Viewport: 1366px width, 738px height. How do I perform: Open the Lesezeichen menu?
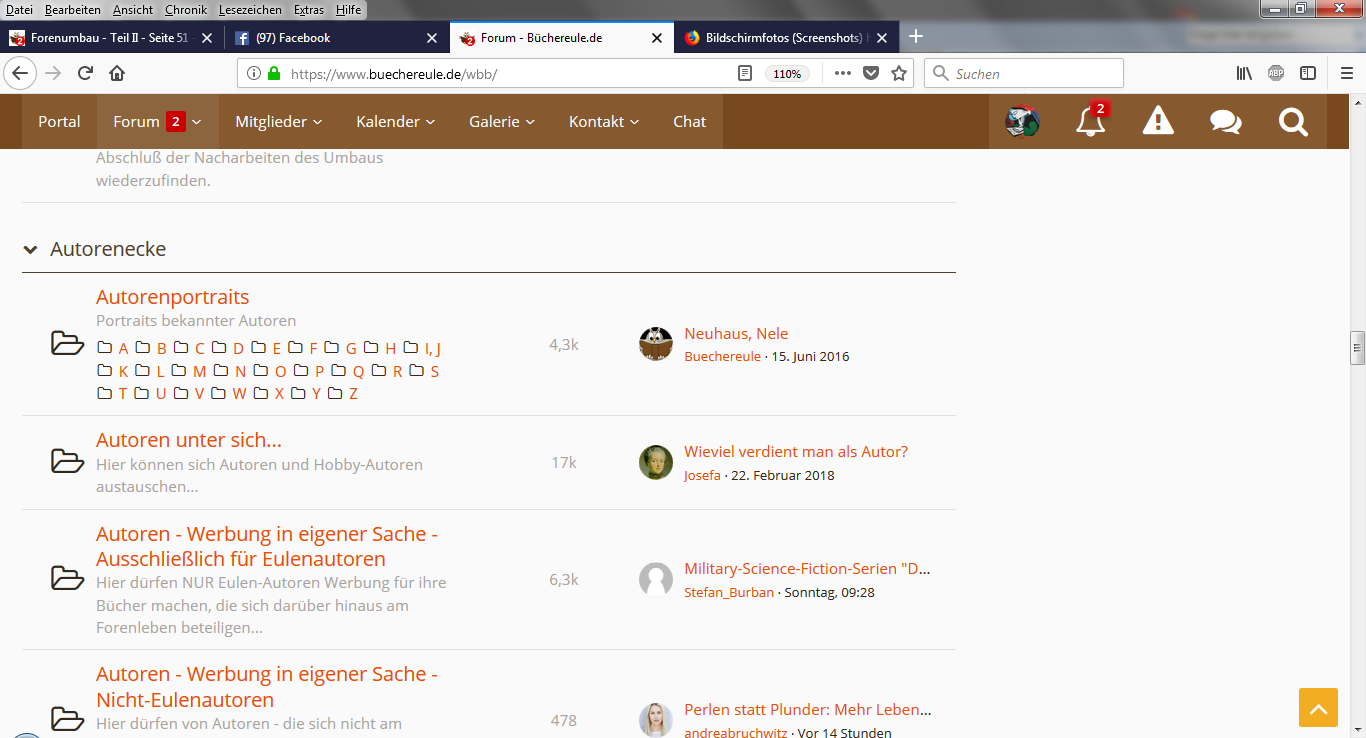250,9
